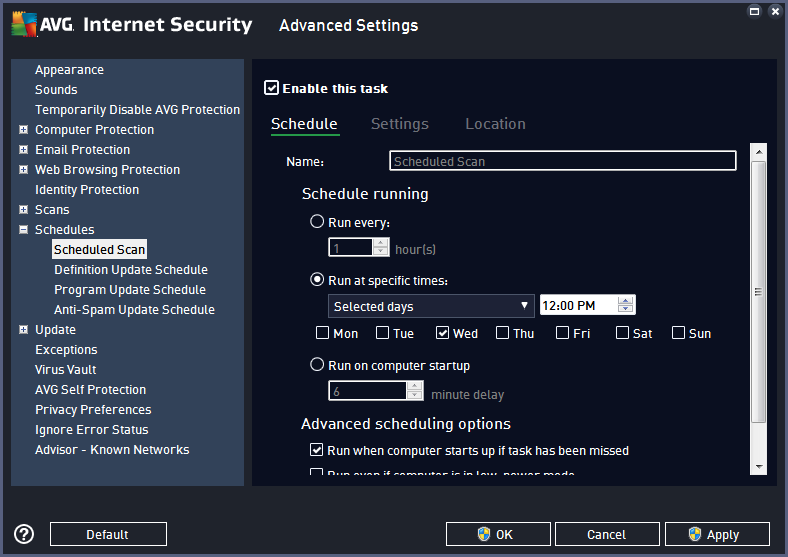
Task: Click the Name input field
Action: point(562,161)
